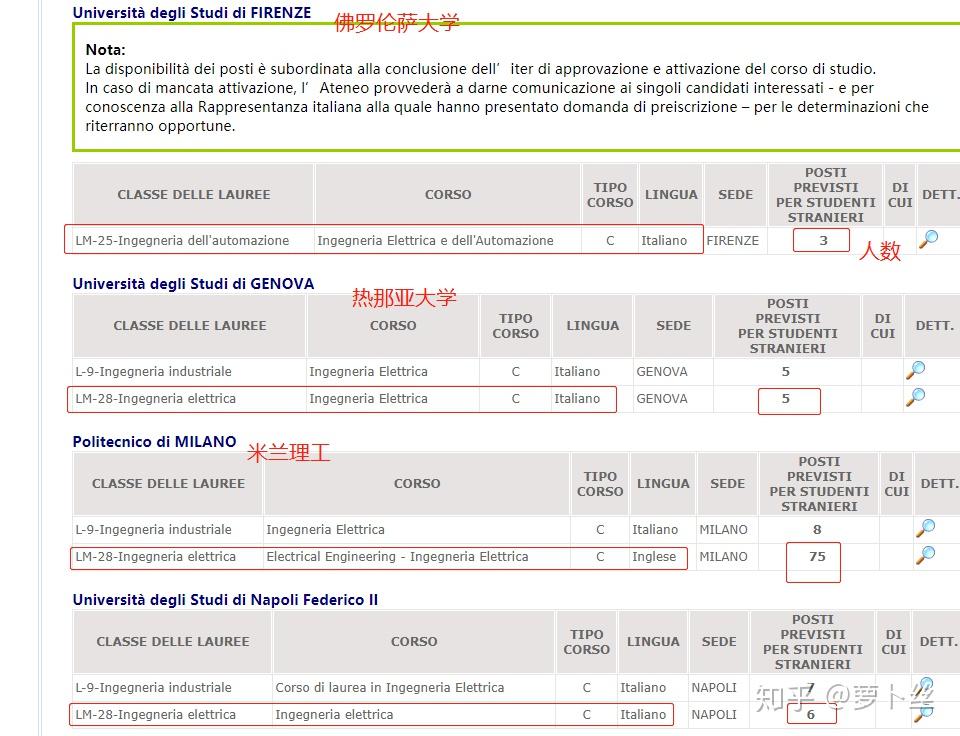Click SEDE header in NAPOLI table
The height and width of the screenshot is (736, 960).
point(719,642)
